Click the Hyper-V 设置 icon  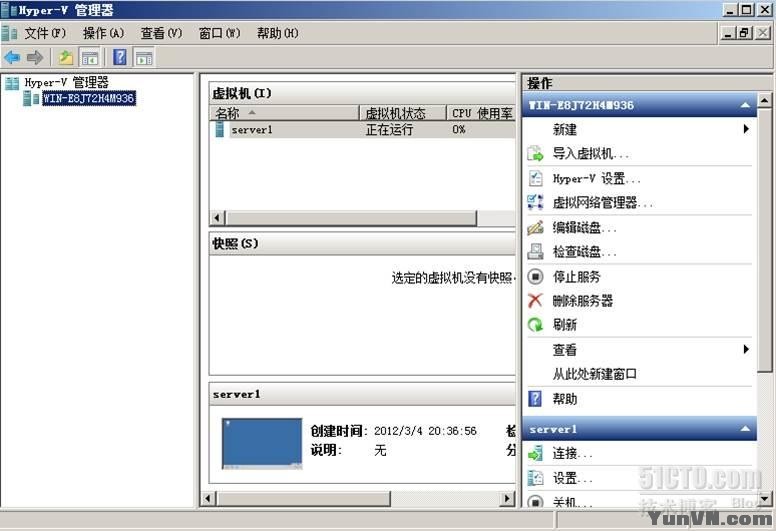pyautogui.click(x=535, y=178)
